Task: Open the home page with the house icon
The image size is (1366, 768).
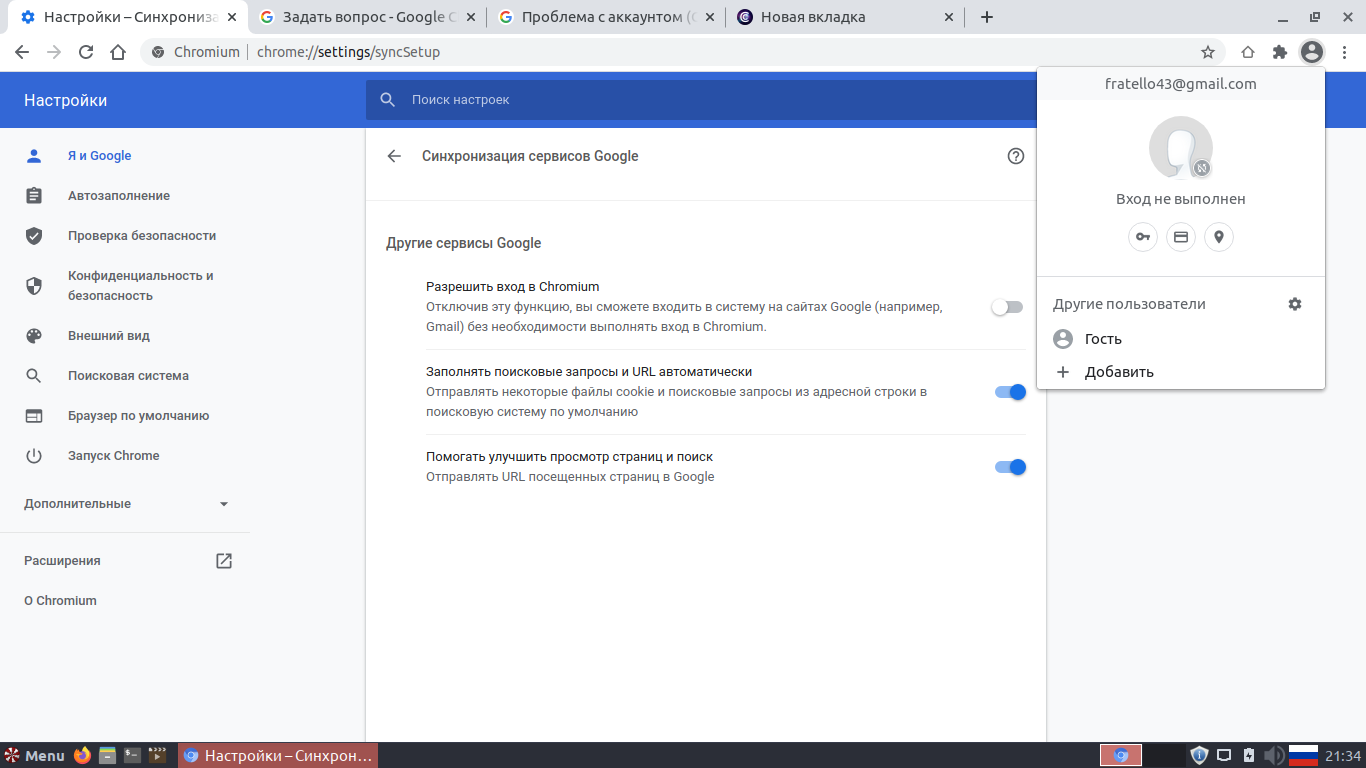Action: [x=118, y=52]
